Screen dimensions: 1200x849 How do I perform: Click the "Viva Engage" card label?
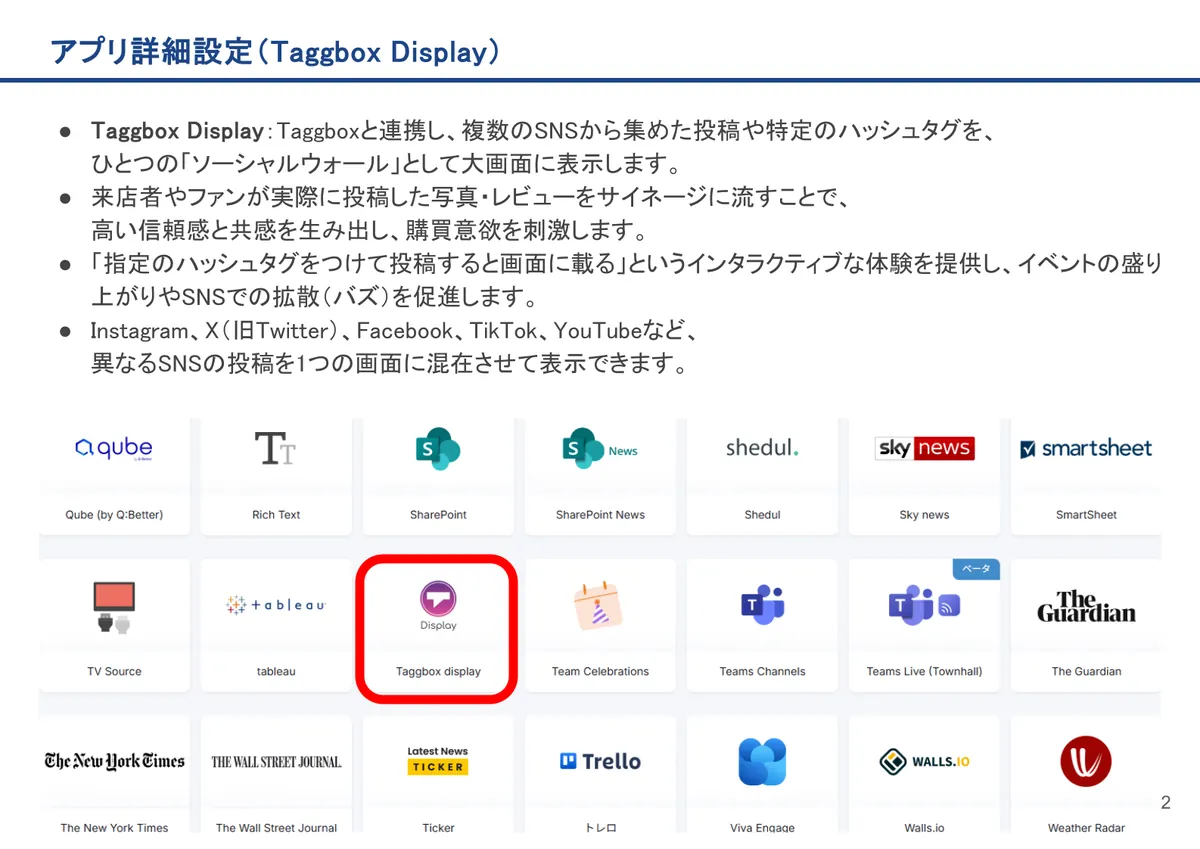(762, 828)
